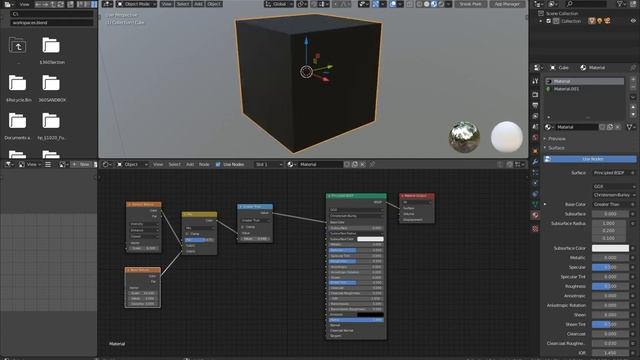The width and height of the screenshot is (640, 360).
Task: Click the file path field showing C:\
Action: pyautogui.click(x=51, y=14)
